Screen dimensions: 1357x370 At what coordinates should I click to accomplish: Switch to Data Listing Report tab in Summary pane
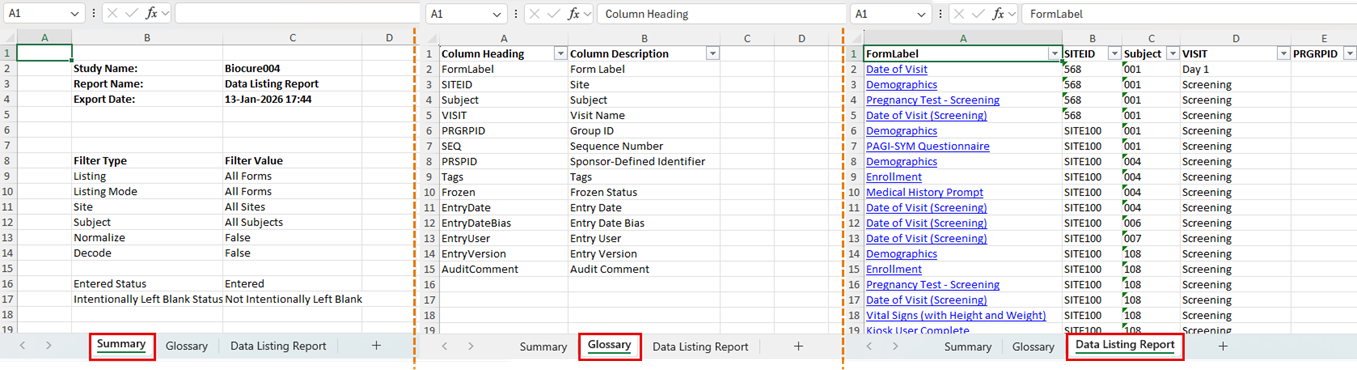[278, 346]
